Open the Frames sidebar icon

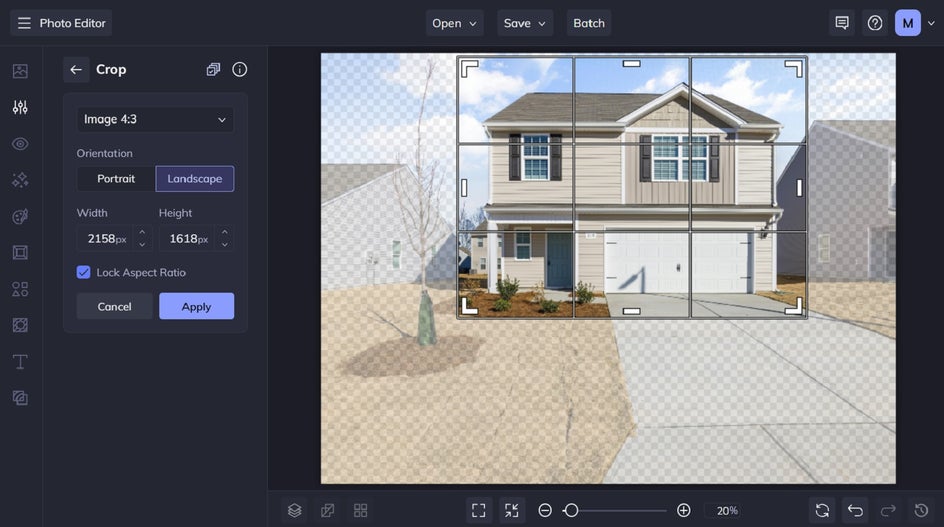(x=20, y=252)
